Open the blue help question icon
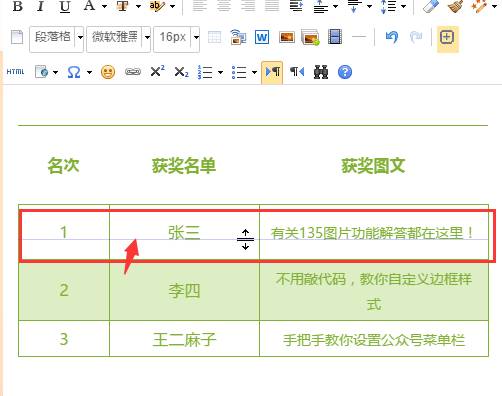502x396 pixels. (x=345, y=72)
